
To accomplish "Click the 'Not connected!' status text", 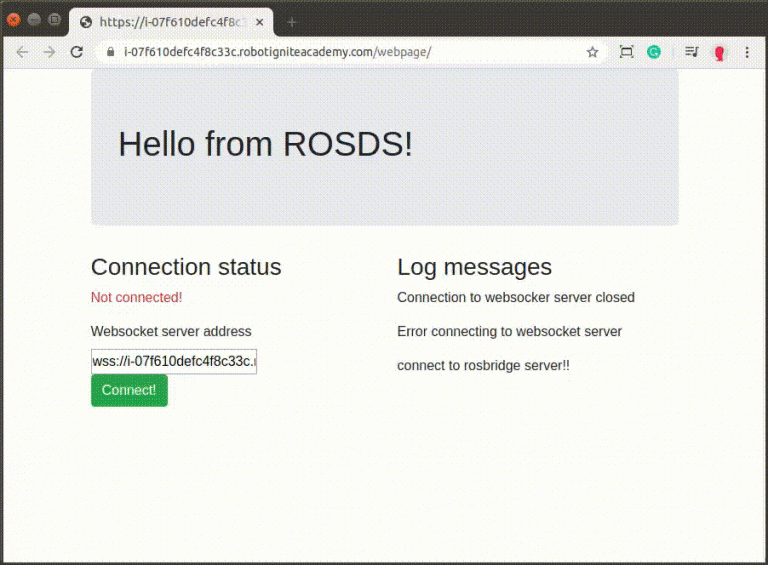I will 137,297.
